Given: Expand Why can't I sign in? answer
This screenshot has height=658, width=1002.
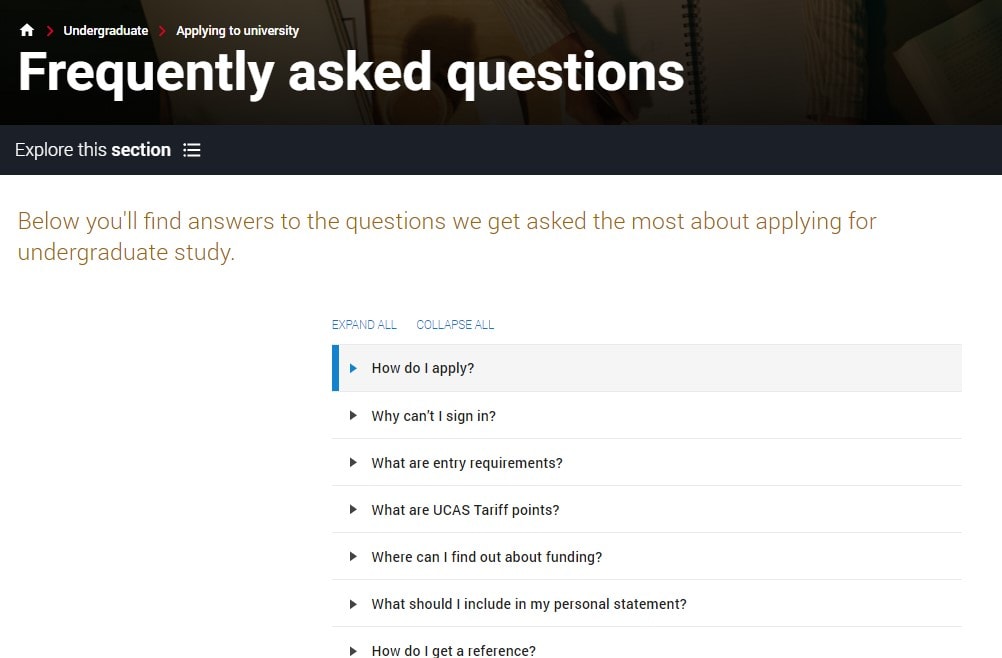Looking at the screenshot, I should click(x=433, y=416).
